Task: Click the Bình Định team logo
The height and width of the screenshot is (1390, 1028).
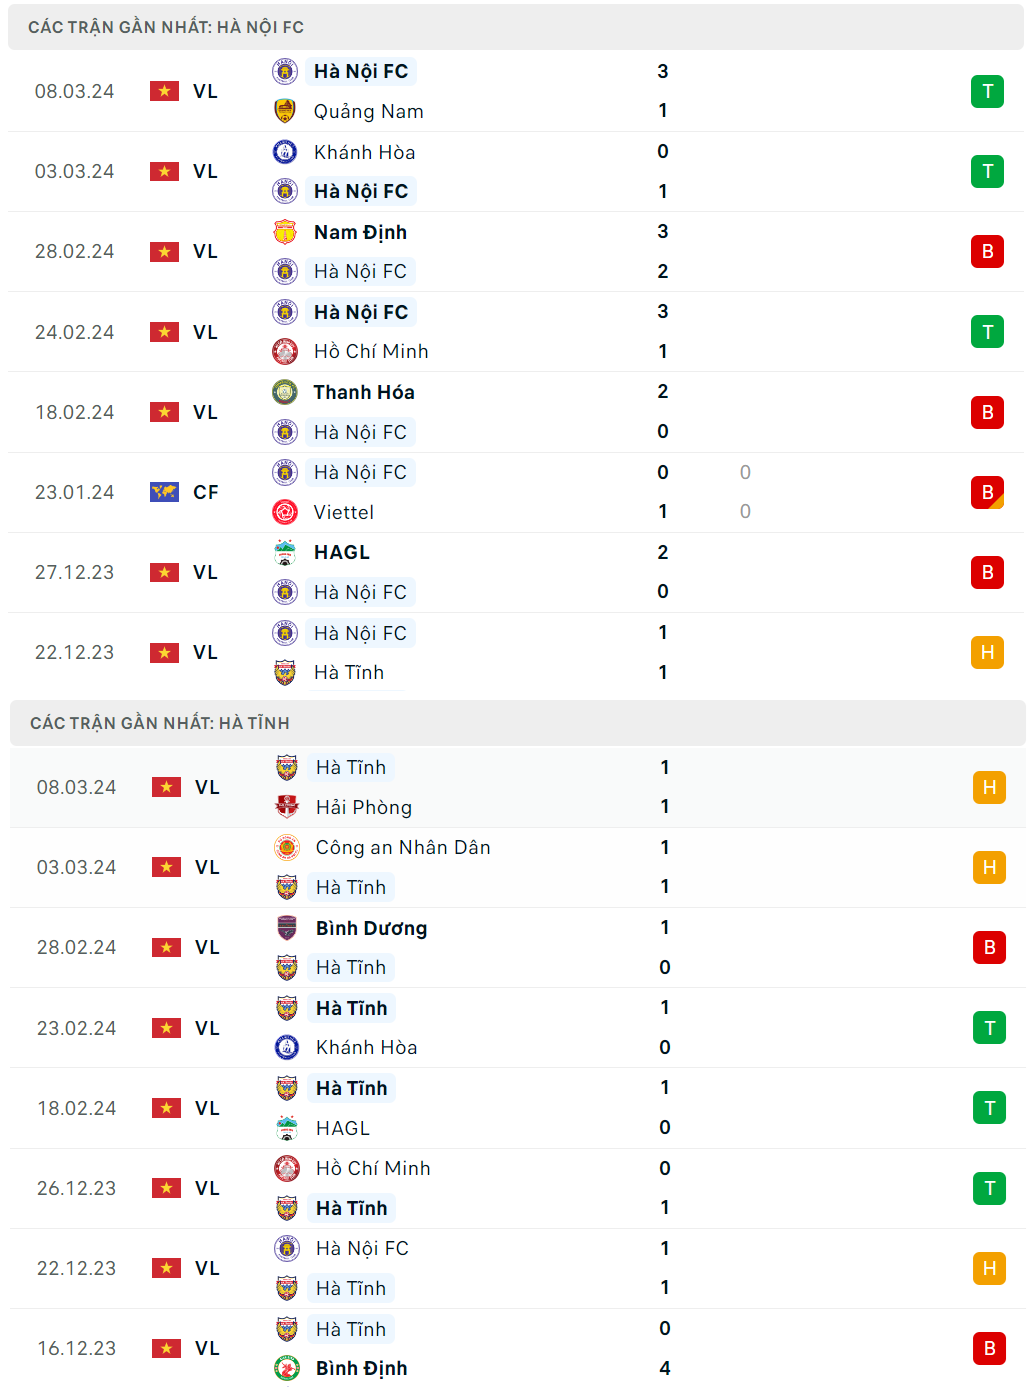Action: (x=287, y=1368)
